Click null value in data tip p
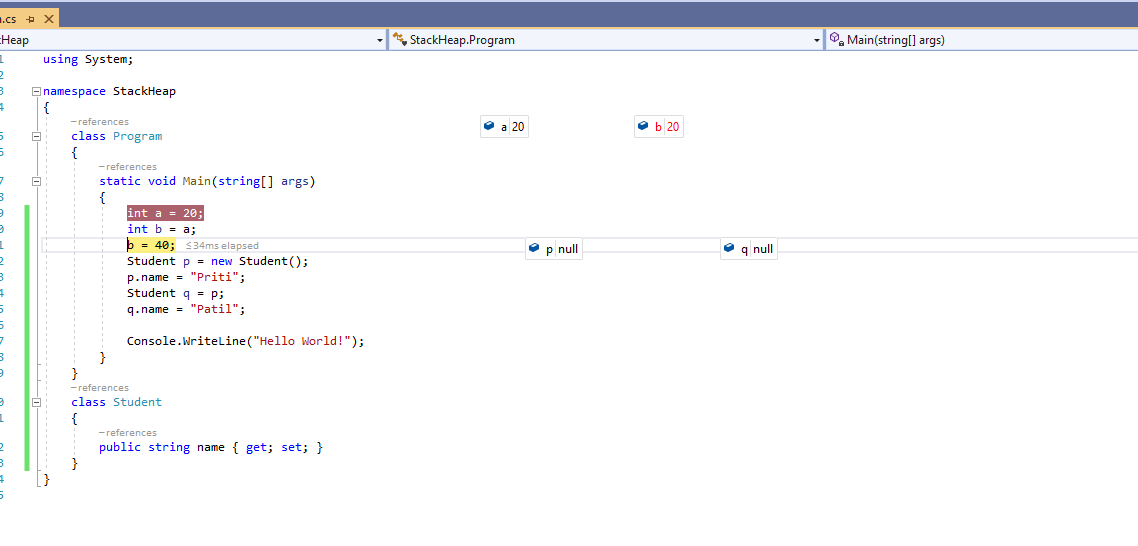This screenshot has height=546, width=1138. coord(569,249)
